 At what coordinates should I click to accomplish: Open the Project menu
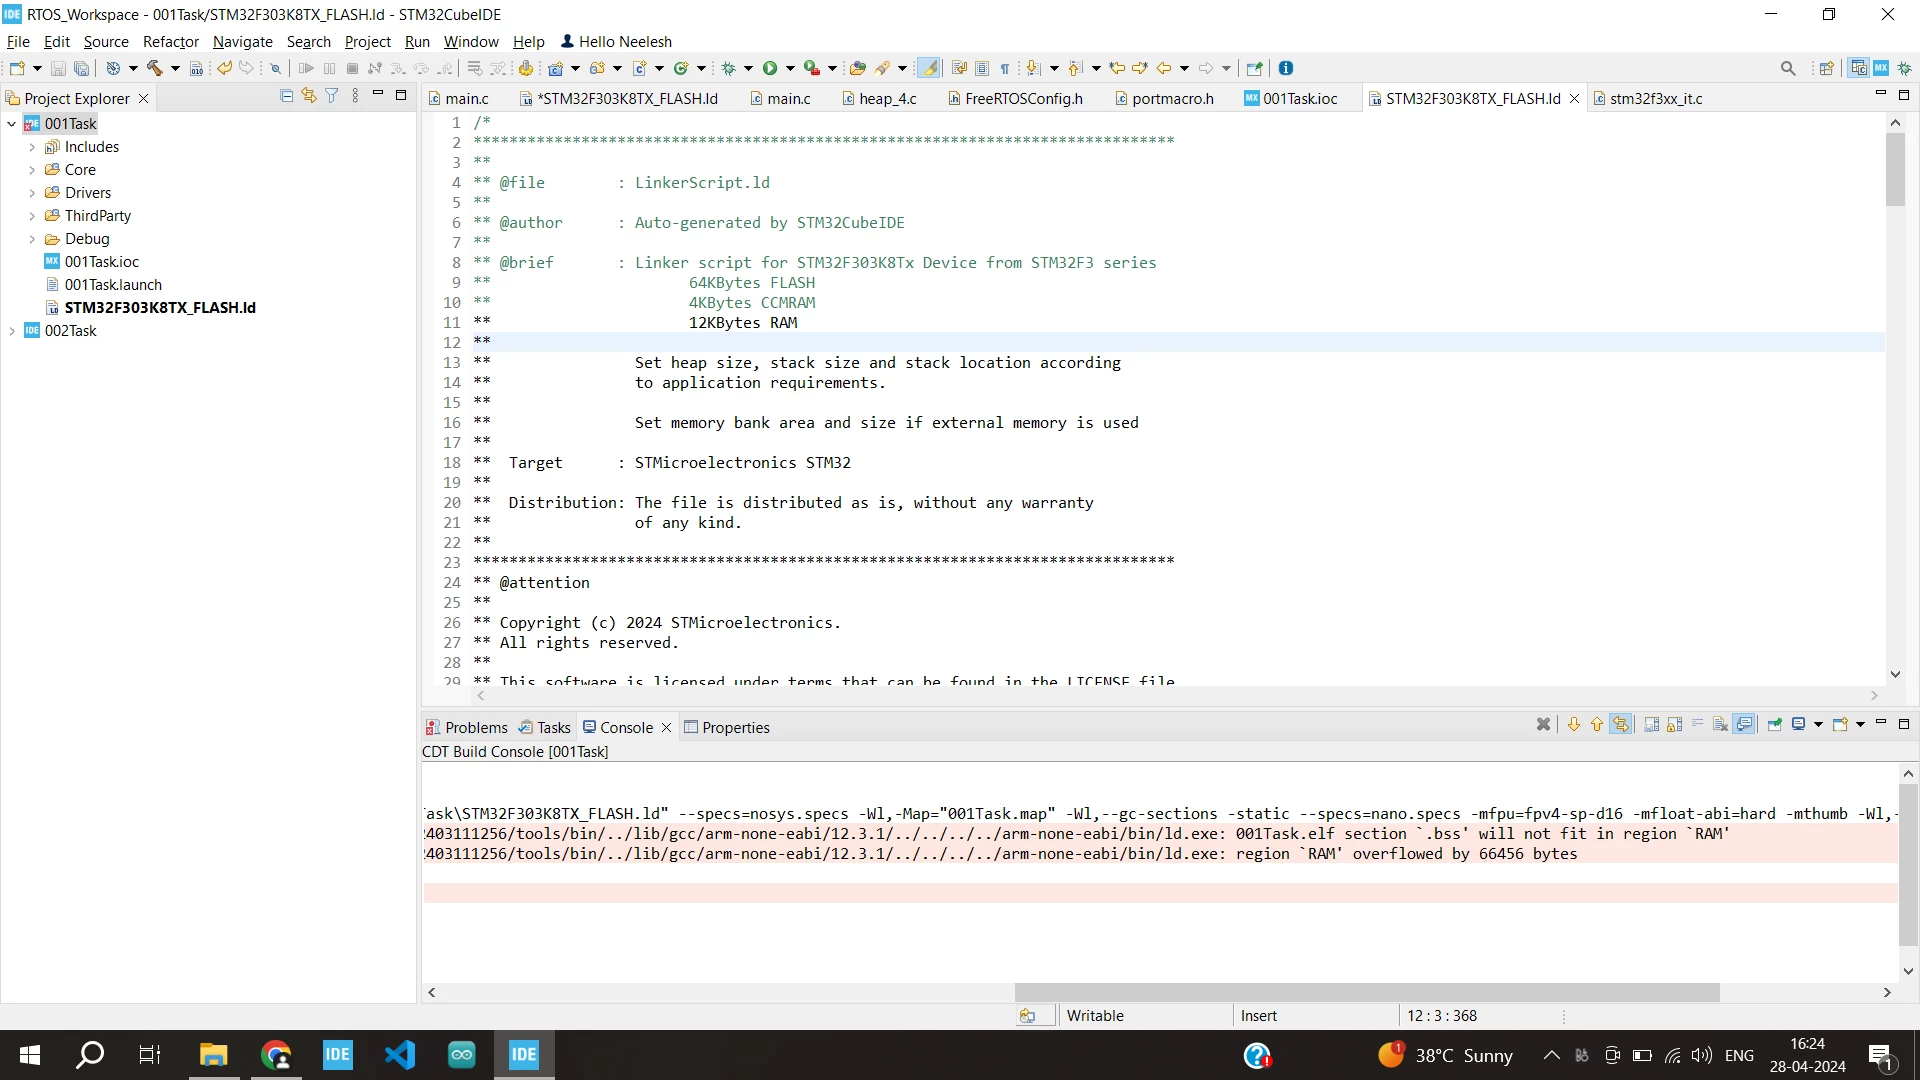tap(368, 41)
